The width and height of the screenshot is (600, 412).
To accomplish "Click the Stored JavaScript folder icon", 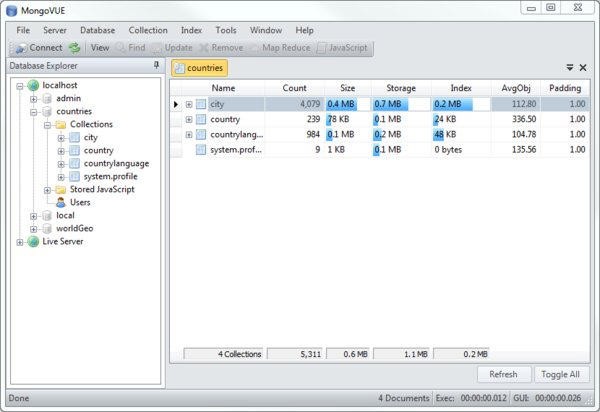I will 60,190.
